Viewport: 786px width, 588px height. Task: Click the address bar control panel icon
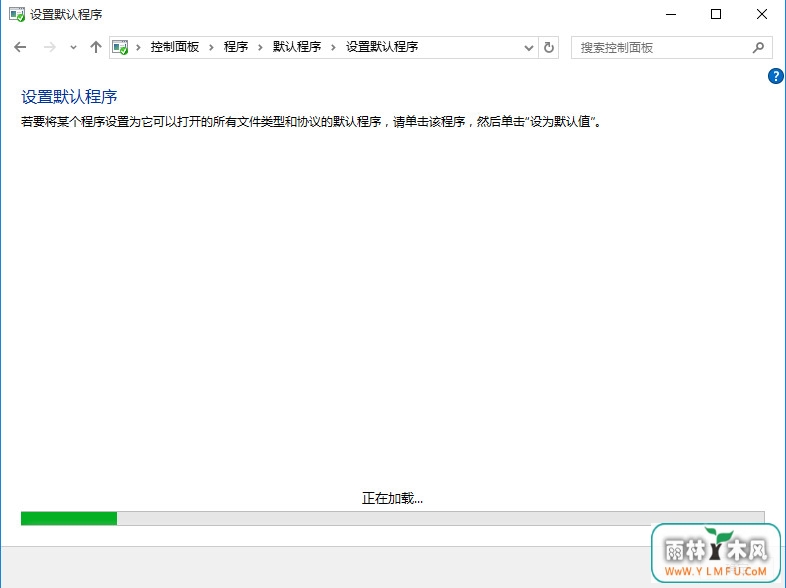click(120, 47)
